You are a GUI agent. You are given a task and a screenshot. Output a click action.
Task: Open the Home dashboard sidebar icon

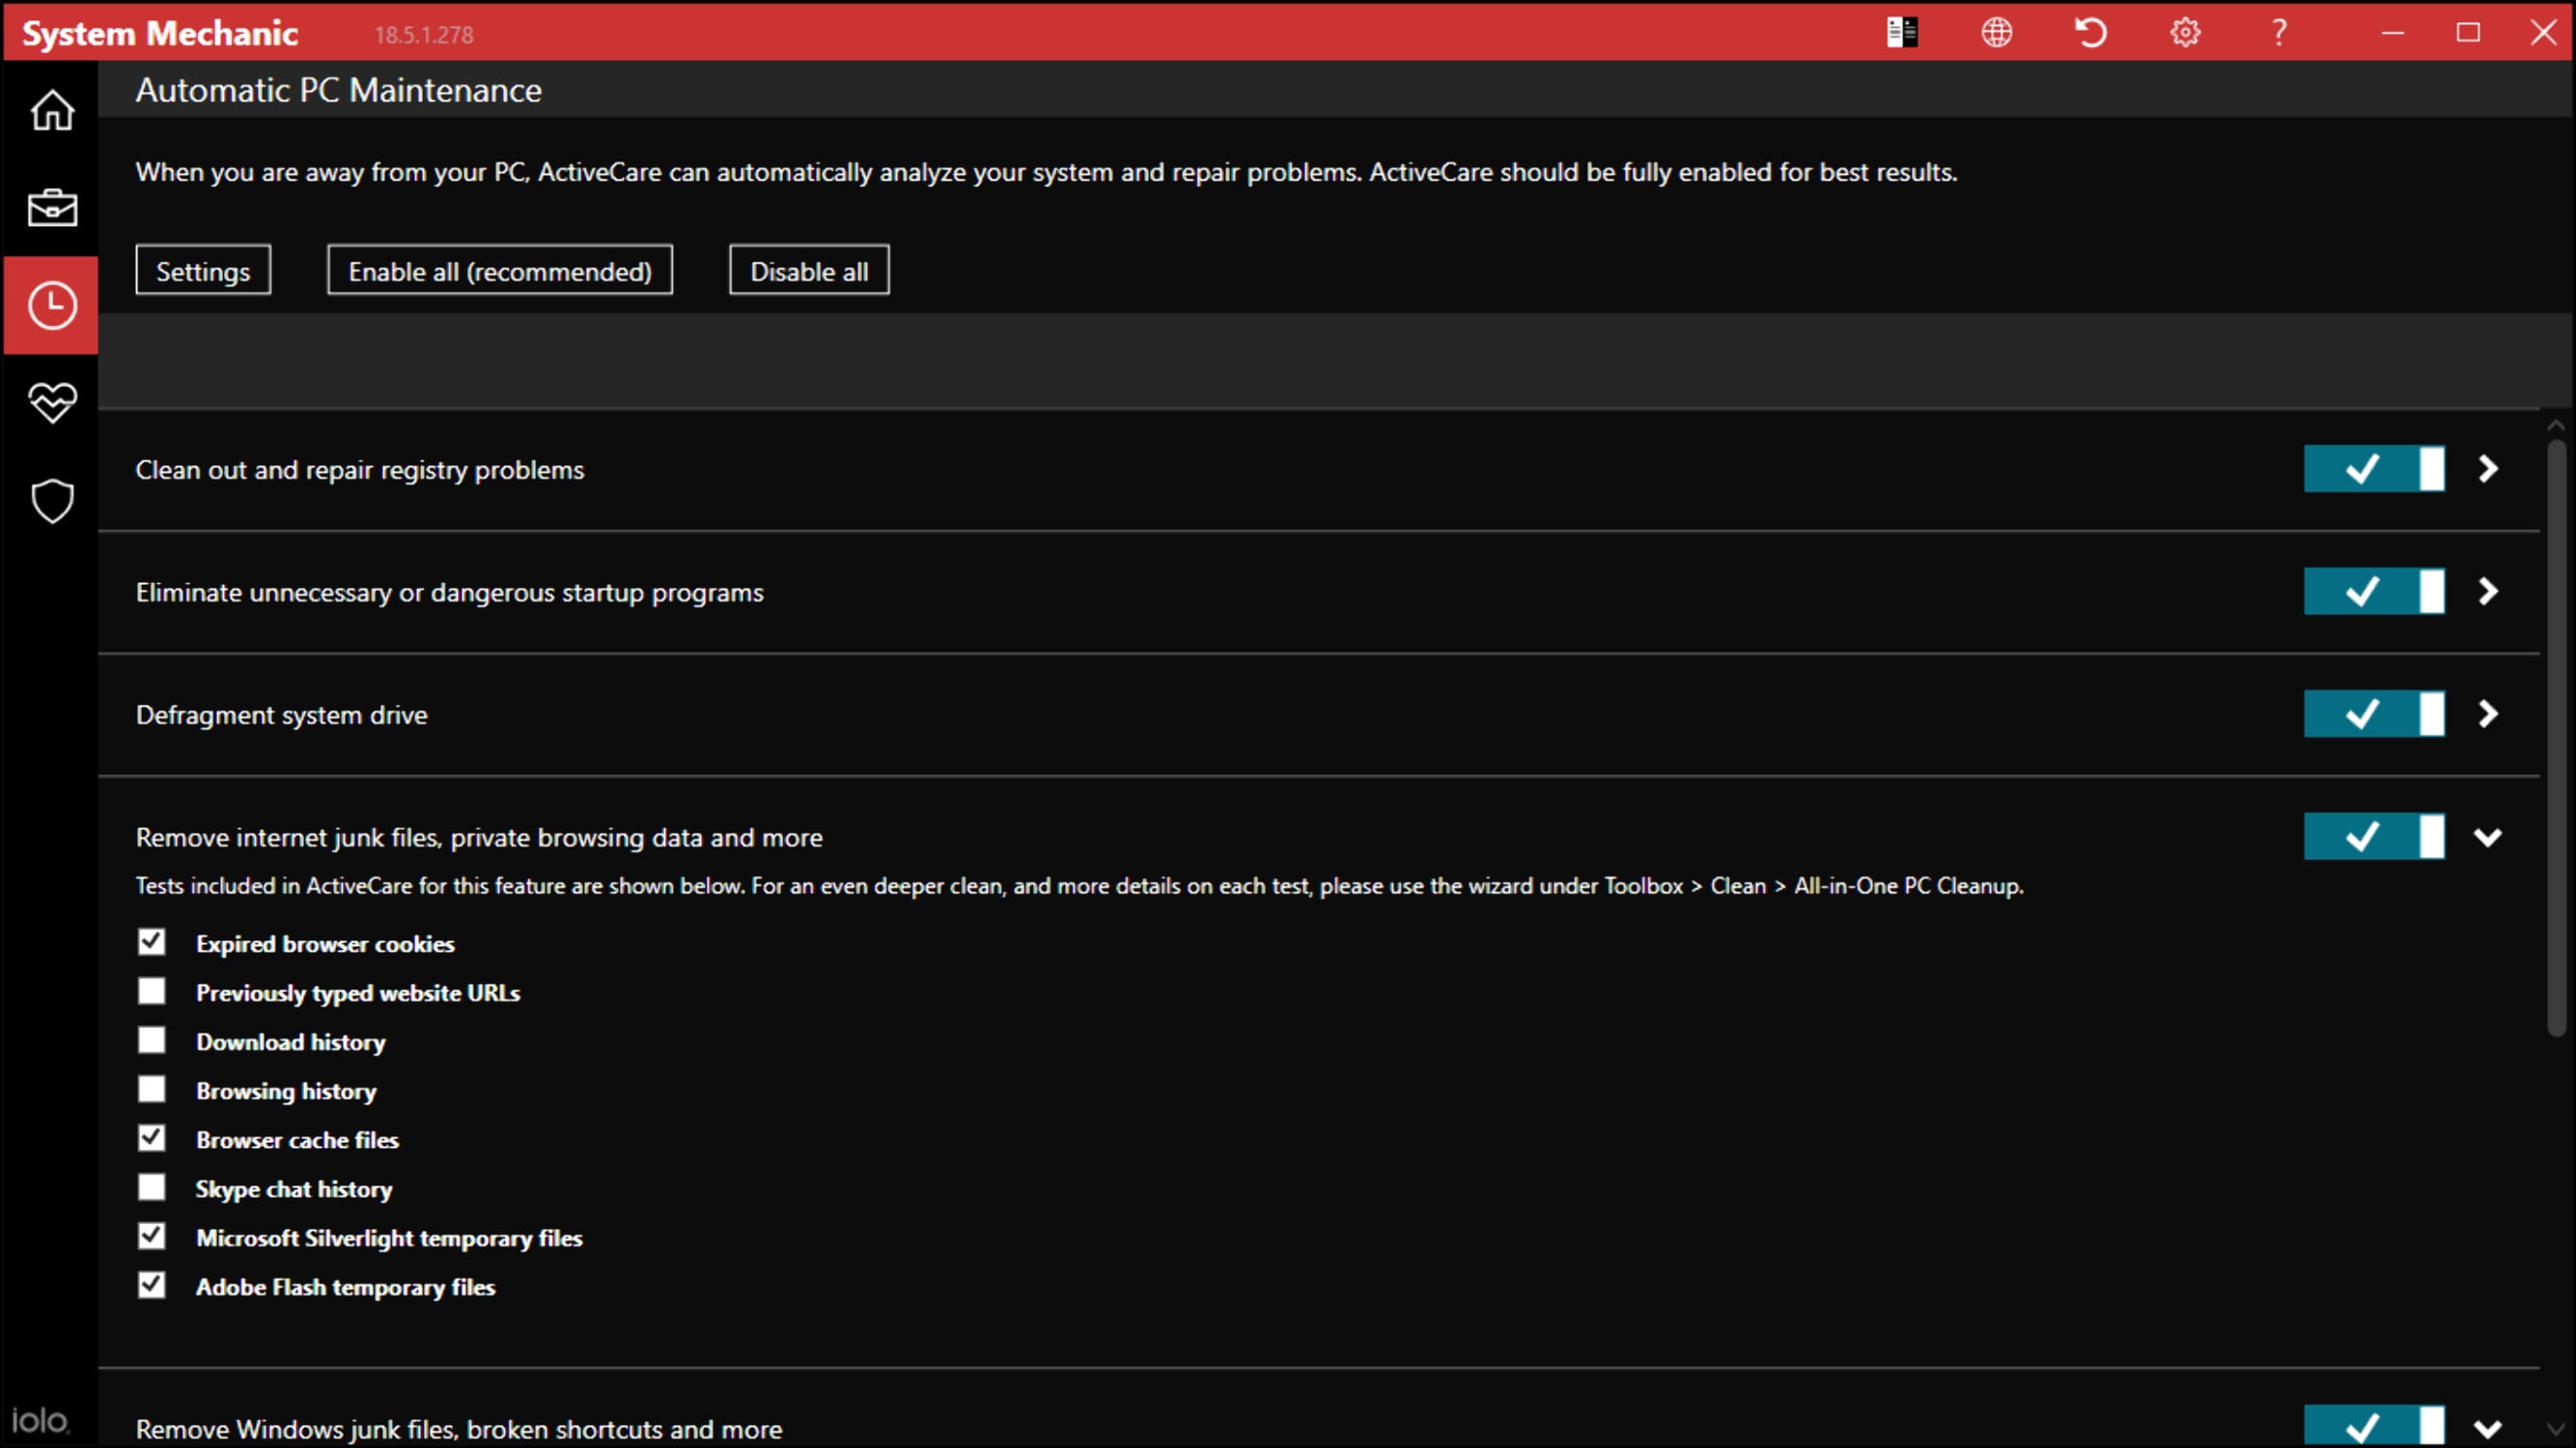(x=52, y=110)
